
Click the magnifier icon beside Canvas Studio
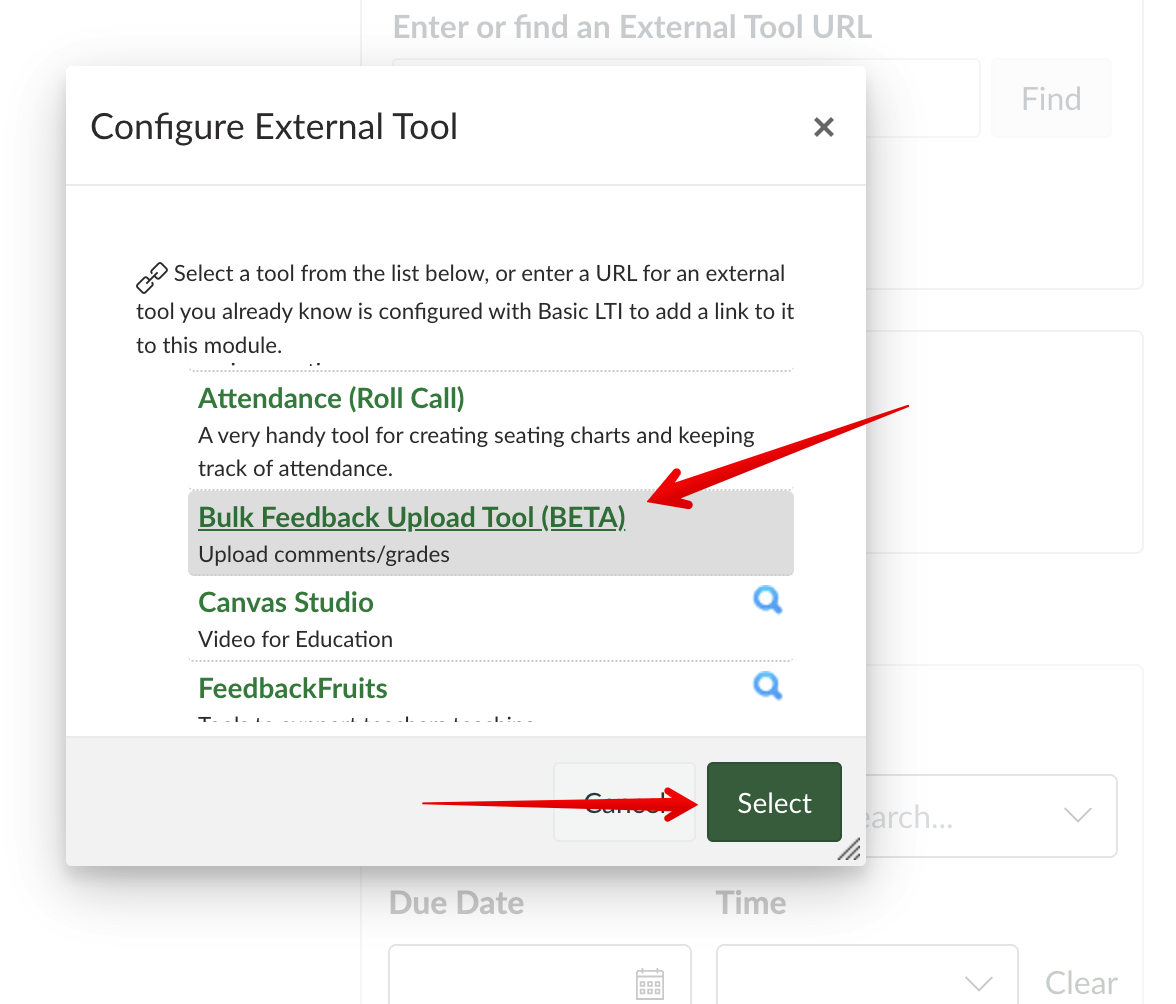point(767,600)
